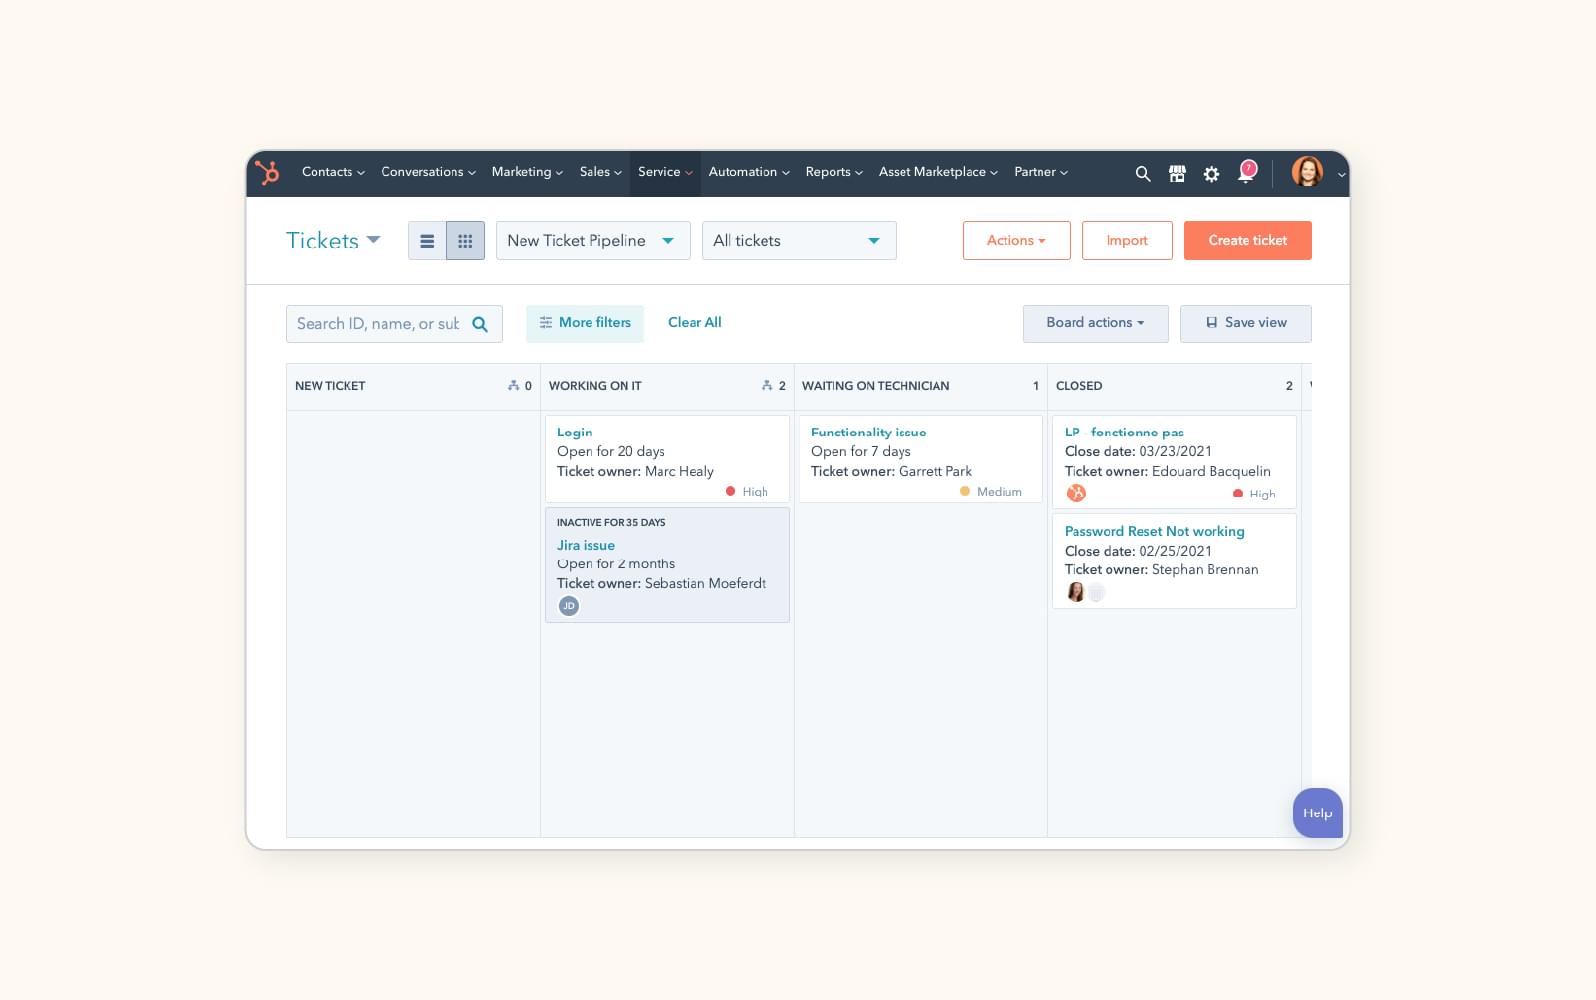Viewport: 1596px width, 1000px height.
Task: Switch to board grid view icon
Action: [x=465, y=241]
